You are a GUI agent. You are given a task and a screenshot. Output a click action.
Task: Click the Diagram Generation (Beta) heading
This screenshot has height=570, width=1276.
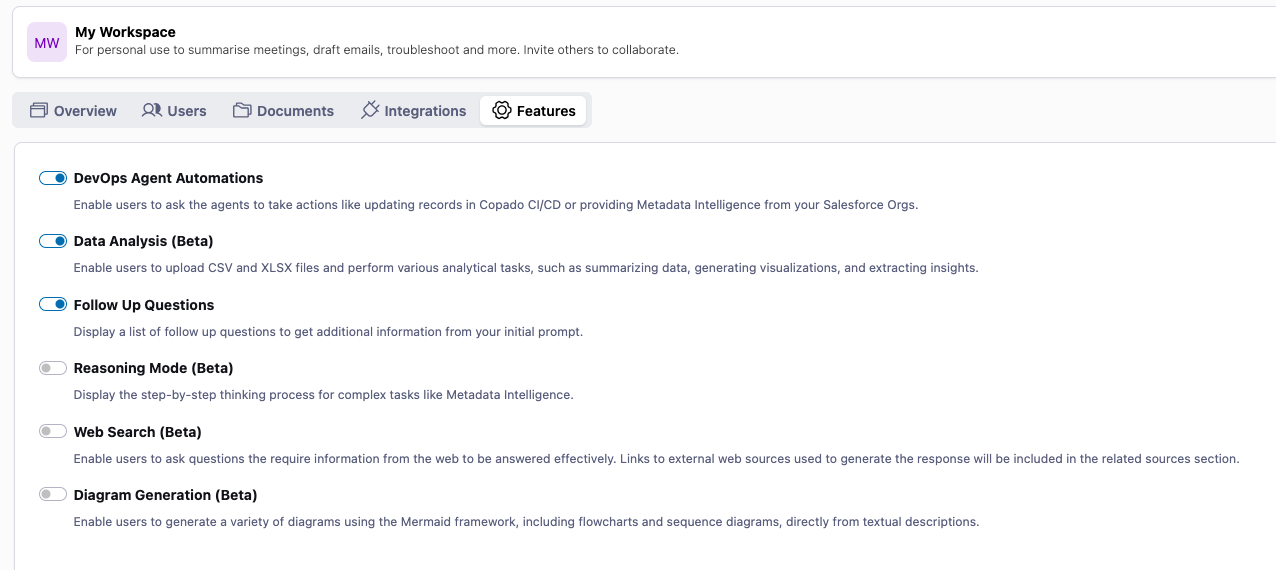click(165, 495)
